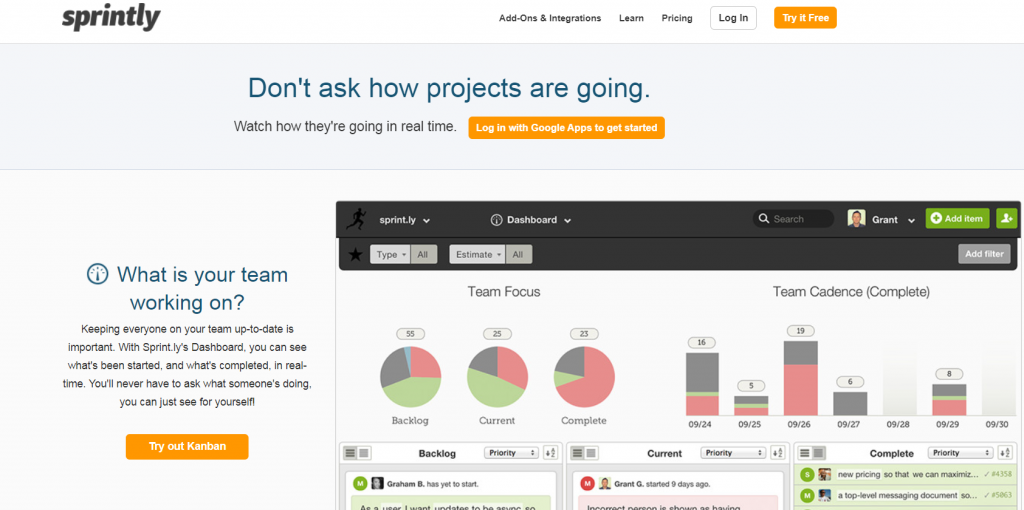
Task: Click the 25 count badge above Current
Action: [497, 334]
